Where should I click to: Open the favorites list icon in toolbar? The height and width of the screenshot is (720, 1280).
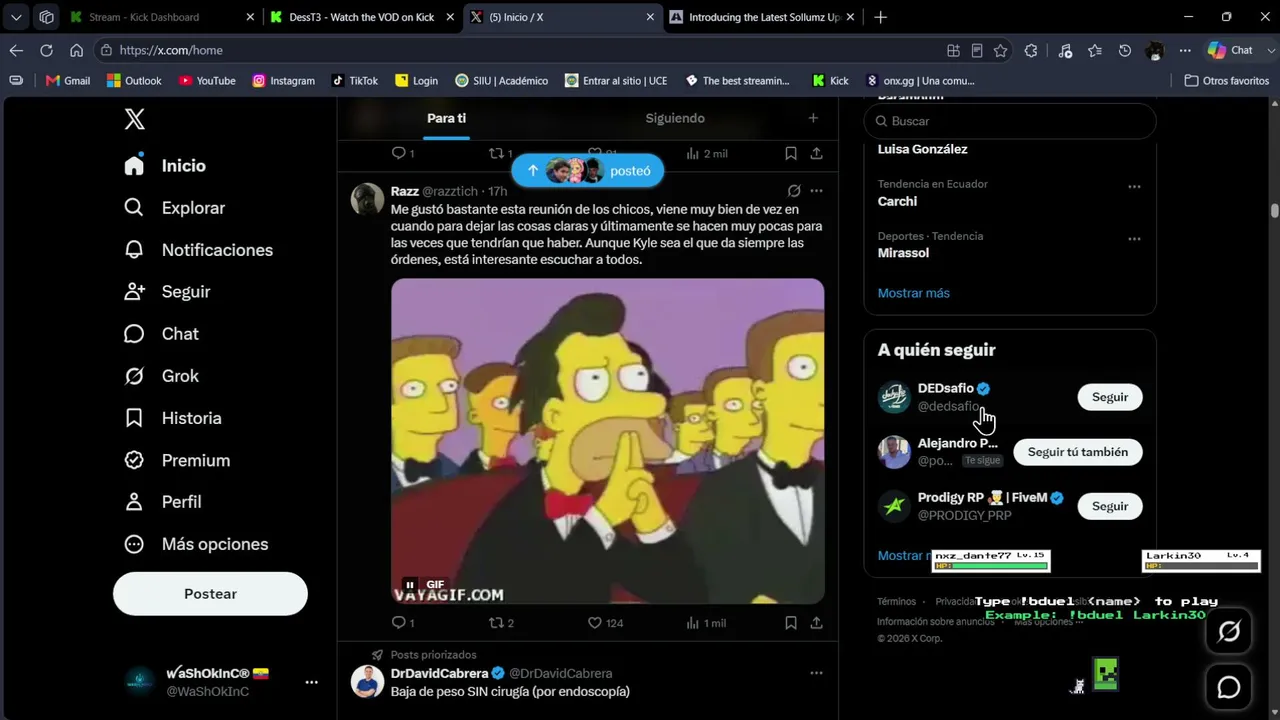[1095, 50]
